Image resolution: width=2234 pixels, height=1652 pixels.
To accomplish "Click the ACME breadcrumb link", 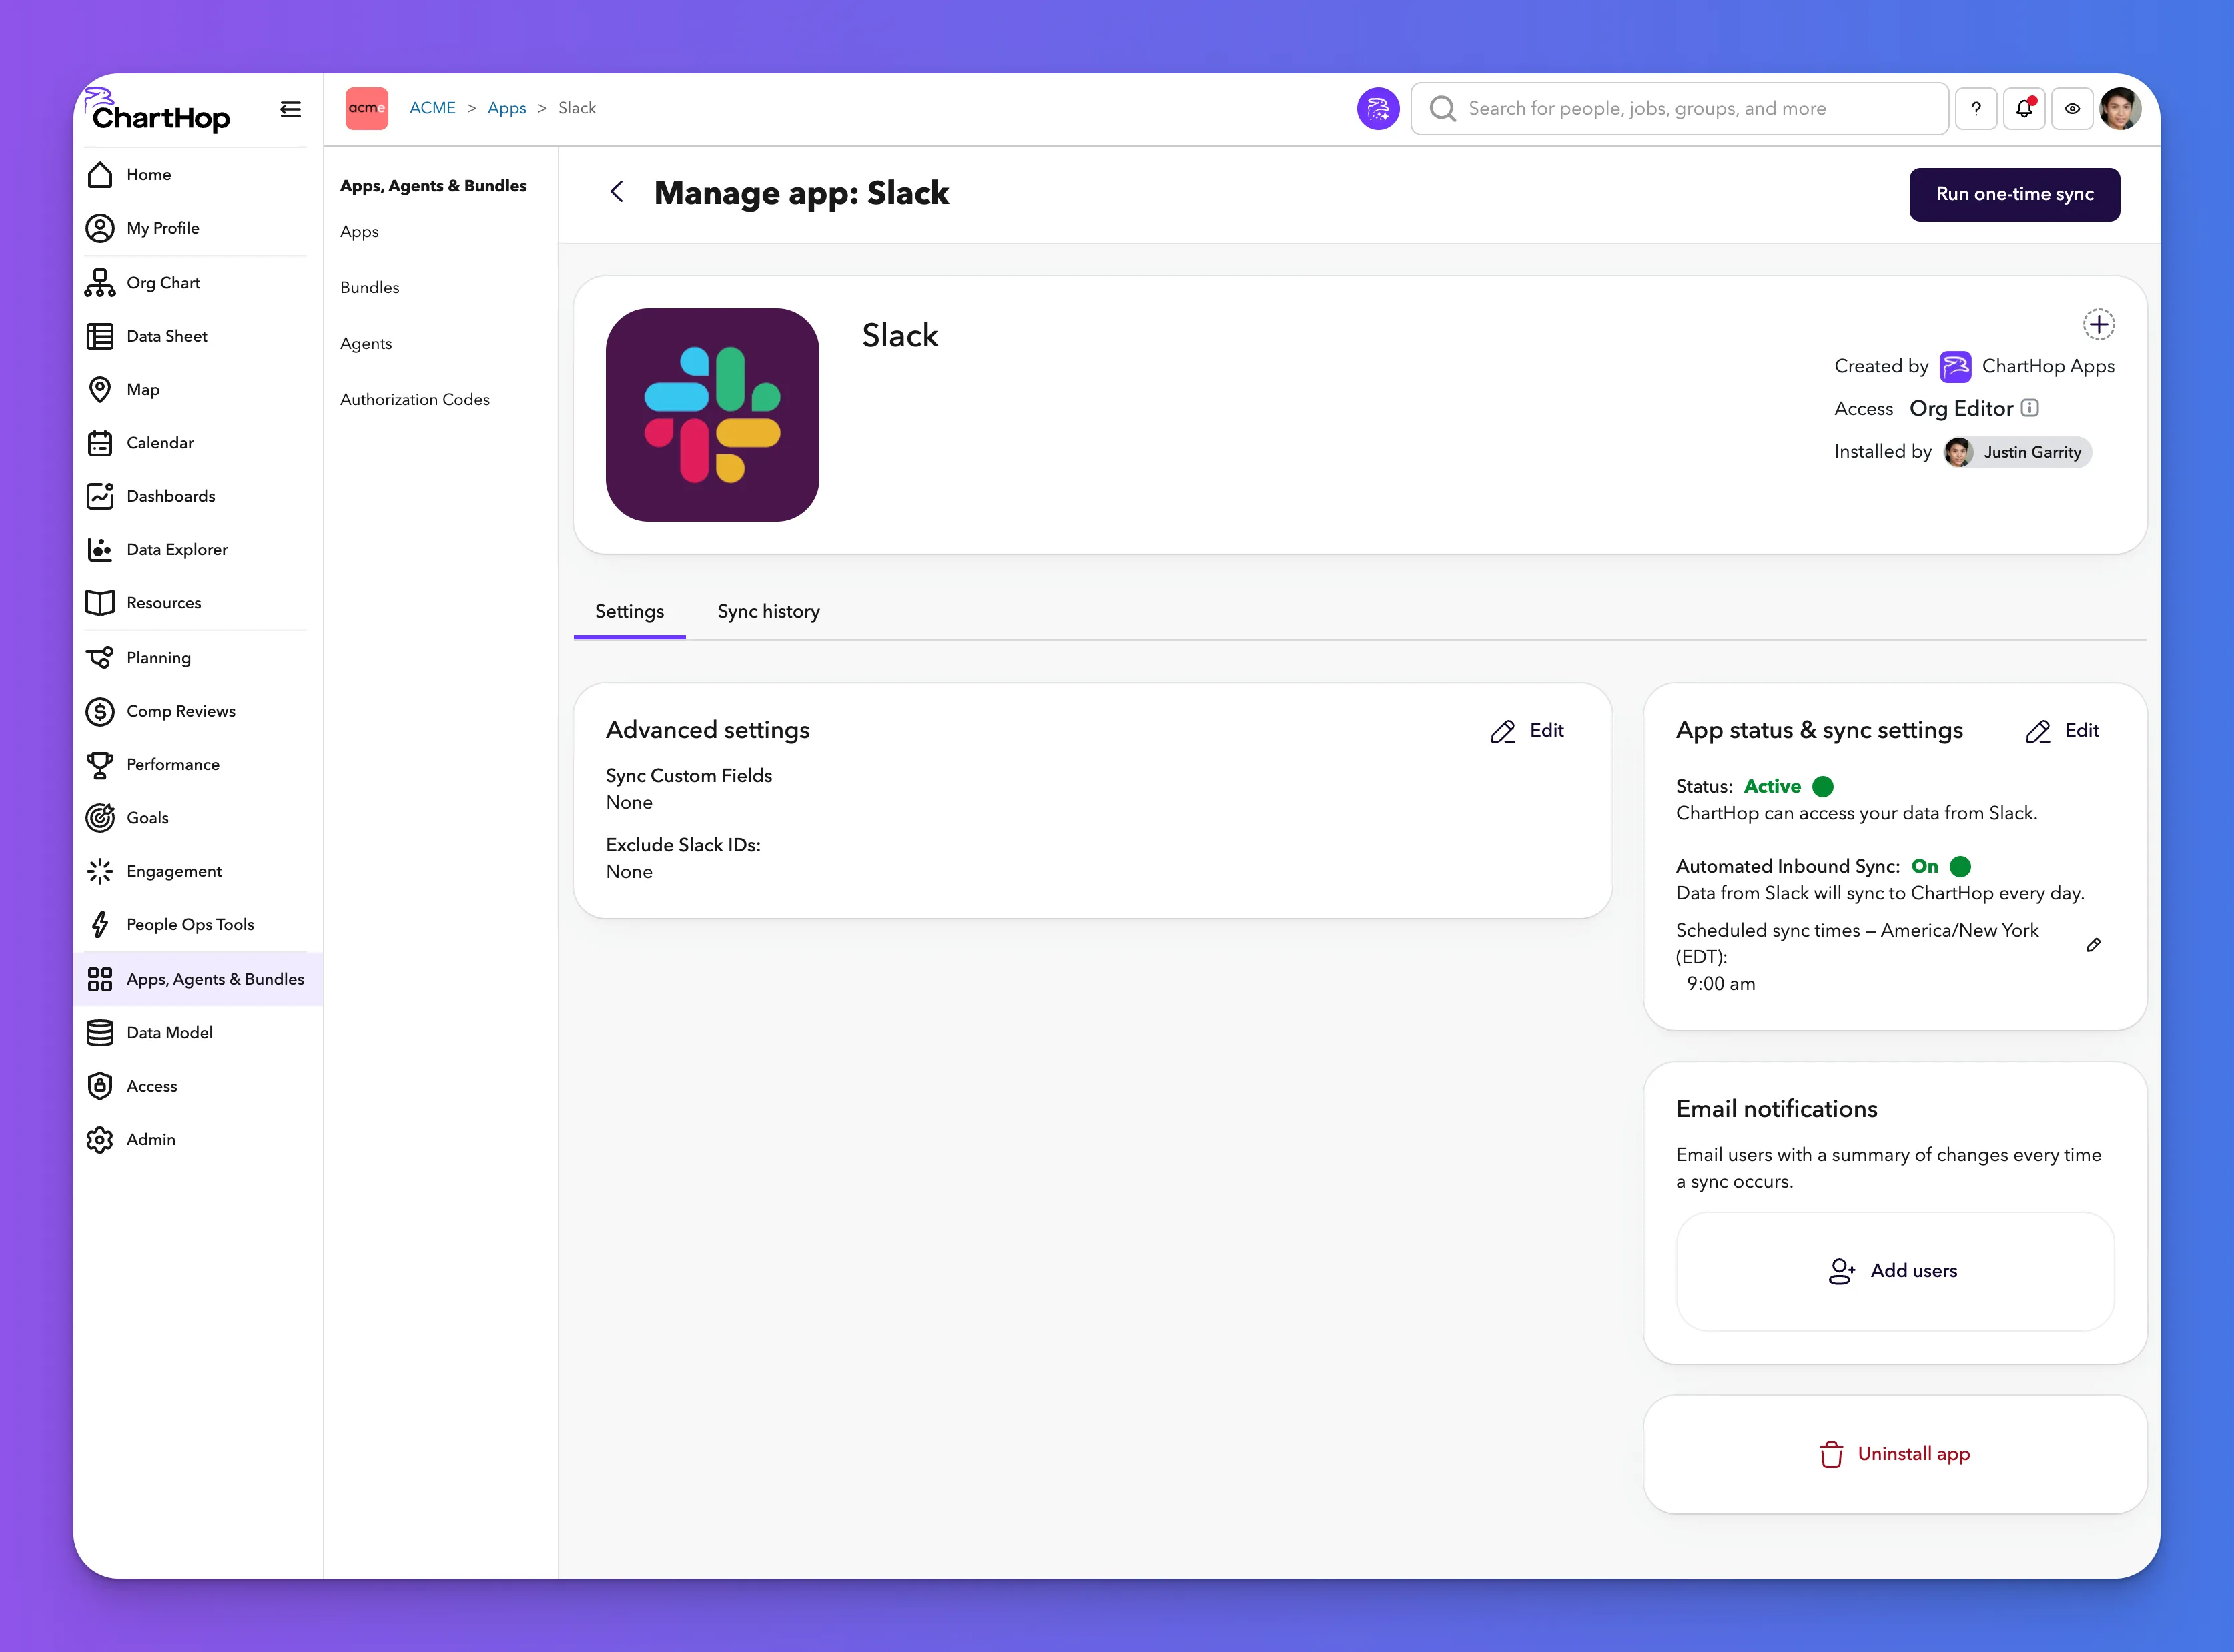I will [x=432, y=108].
